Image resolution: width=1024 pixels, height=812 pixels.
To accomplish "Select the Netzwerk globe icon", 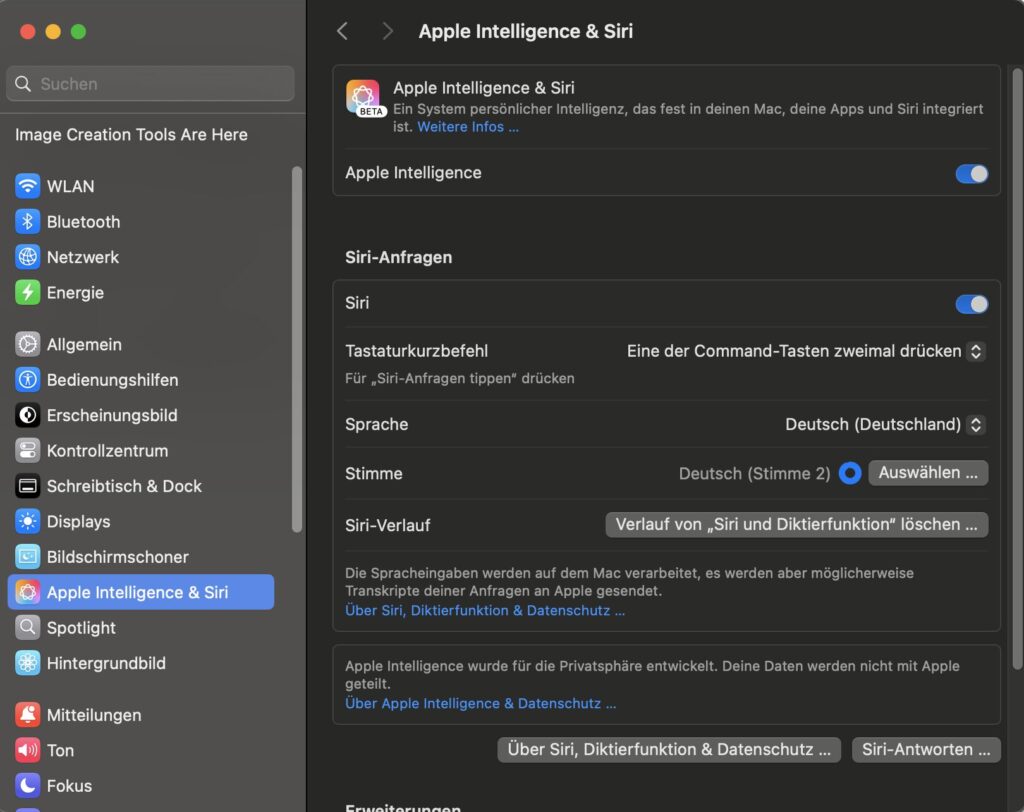I will [27, 257].
